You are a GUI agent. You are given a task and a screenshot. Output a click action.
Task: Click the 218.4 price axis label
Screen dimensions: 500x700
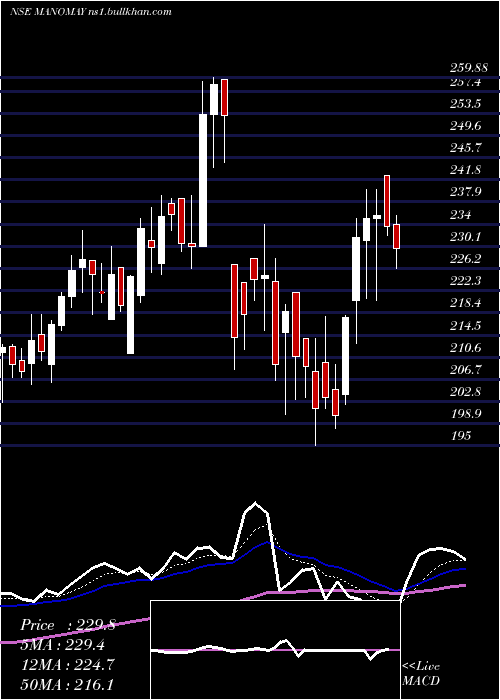point(466,303)
